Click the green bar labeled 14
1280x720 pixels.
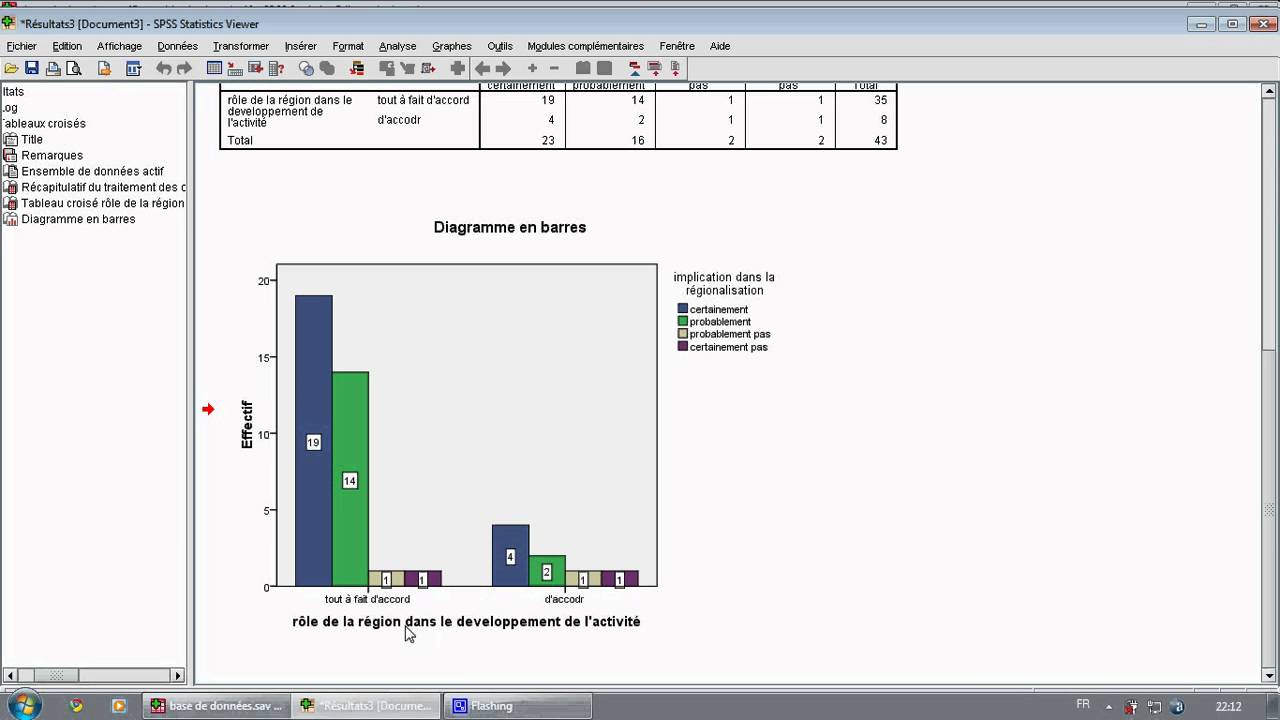pos(350,479)
